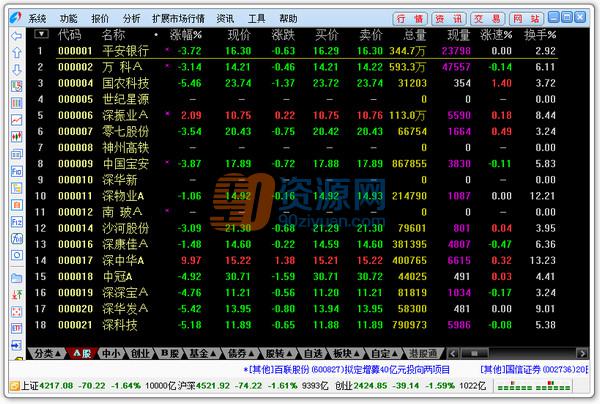Click the orange document icon in sidebar

click(16, 205)
